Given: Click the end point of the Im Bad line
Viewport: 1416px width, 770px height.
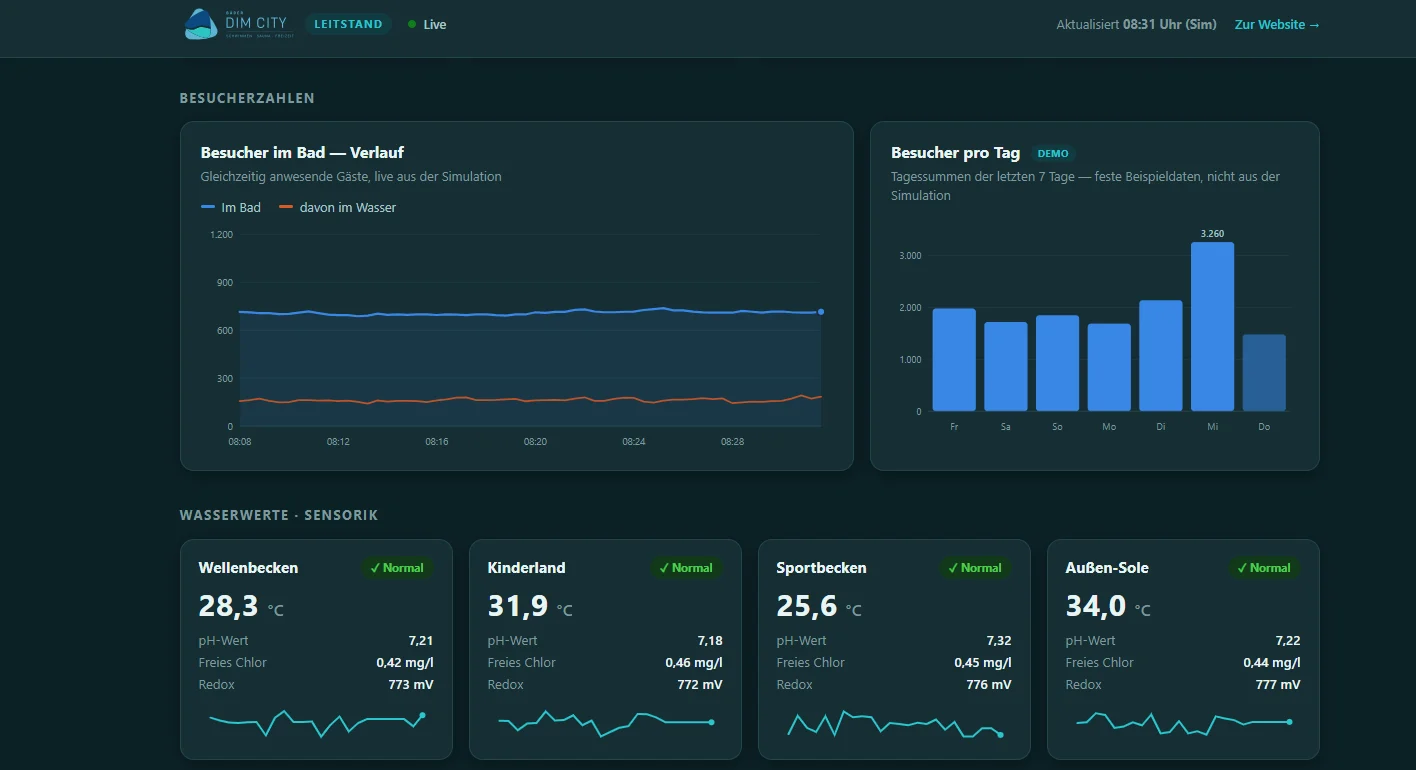Looking at the screenshot, I should (821, 312).
